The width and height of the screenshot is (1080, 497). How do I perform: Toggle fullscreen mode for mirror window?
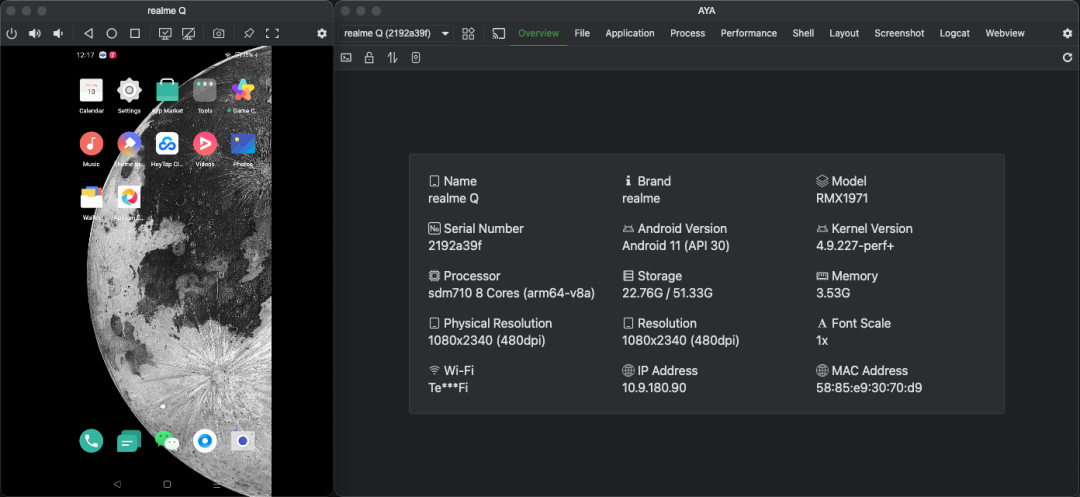coord(272,33)
